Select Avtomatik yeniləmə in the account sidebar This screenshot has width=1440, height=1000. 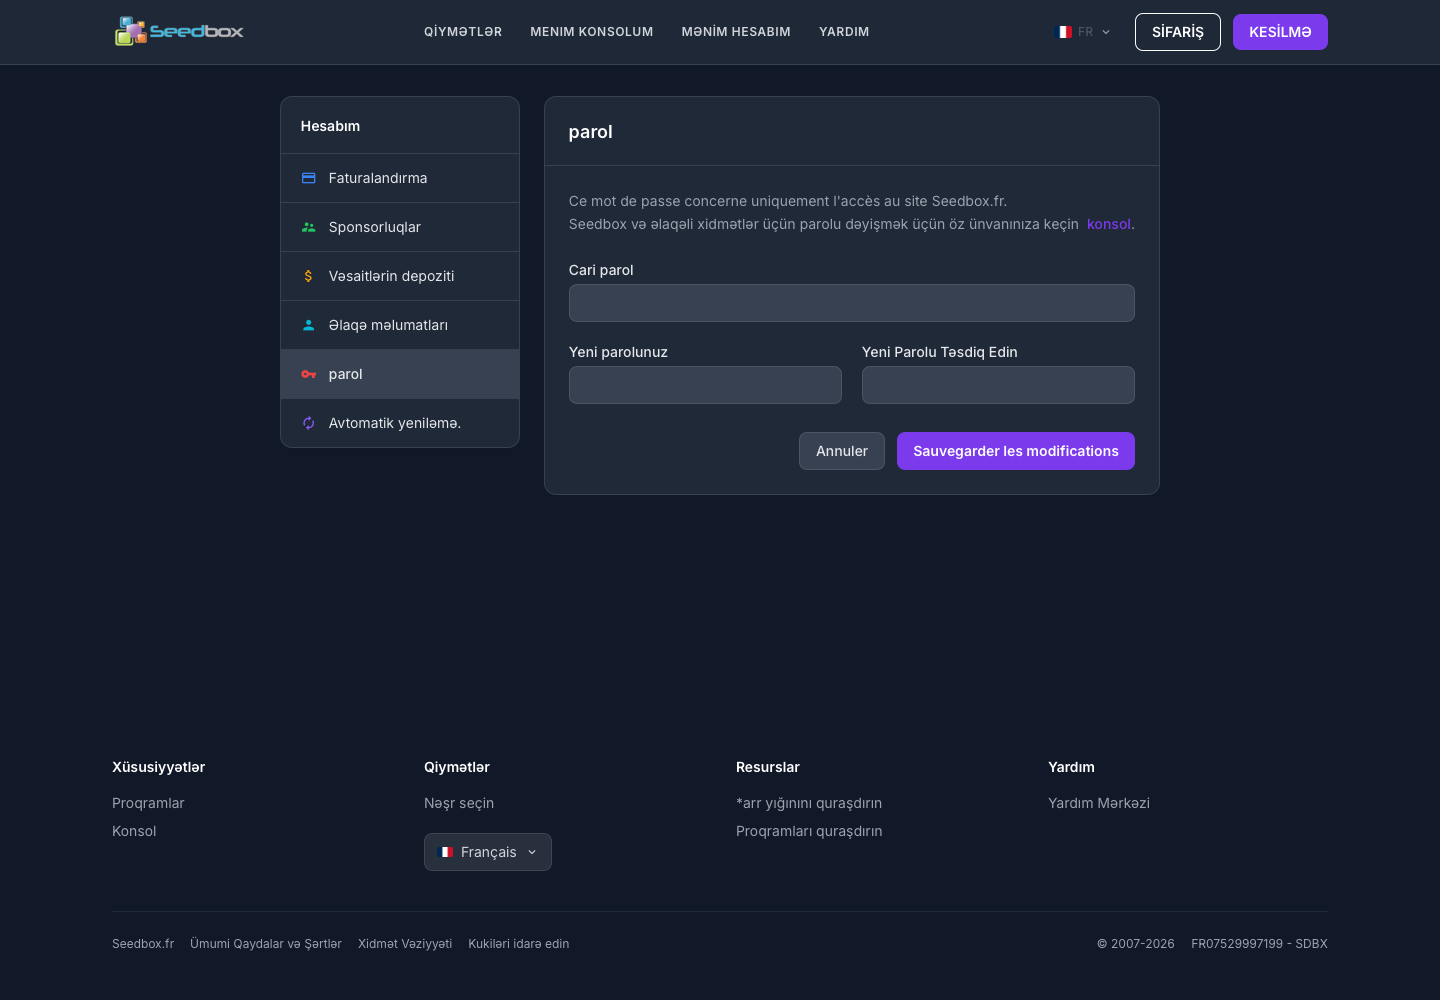tap(400, 423)
